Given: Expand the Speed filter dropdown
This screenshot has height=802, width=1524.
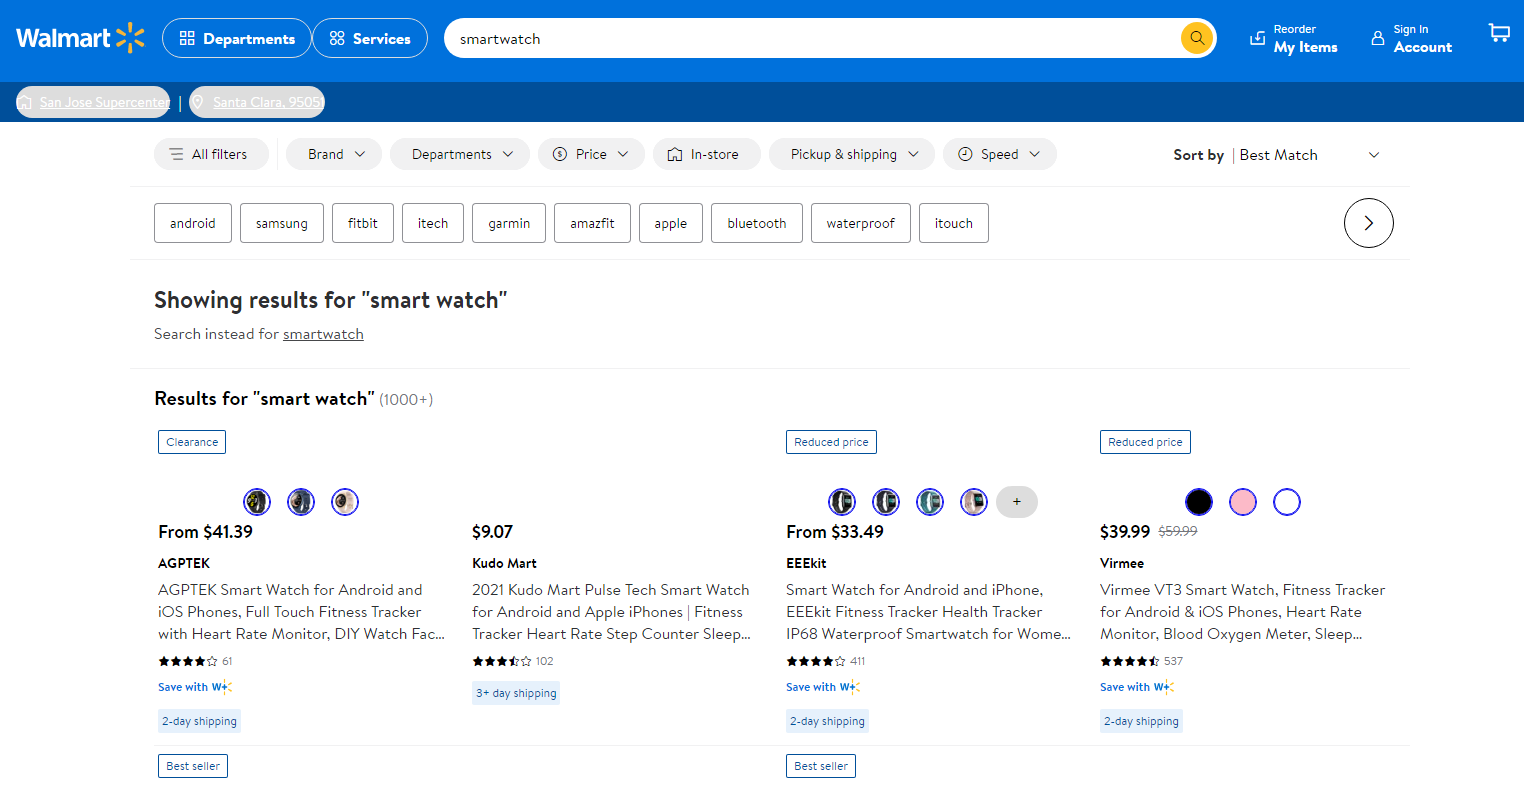Looking at the screenshot, I should click(x=1000, y=154).
